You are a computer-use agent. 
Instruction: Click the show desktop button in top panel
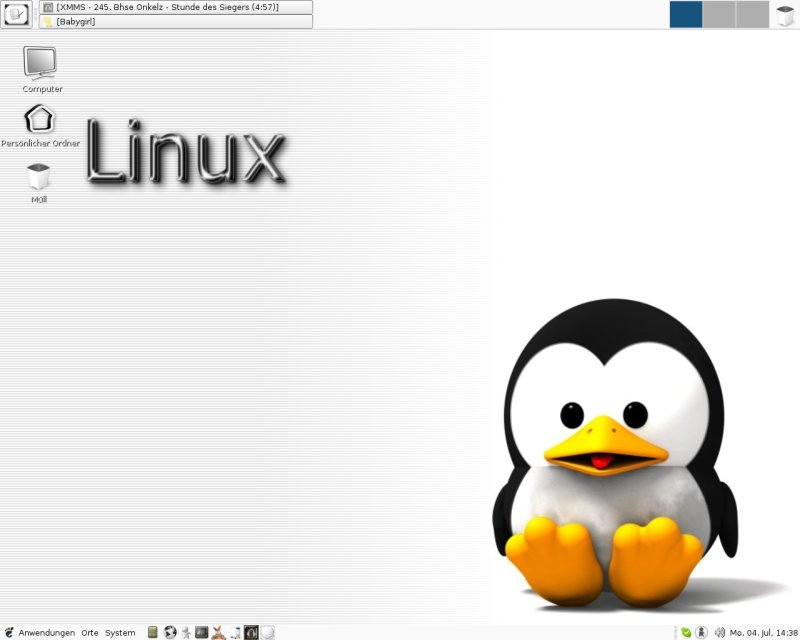pos(16,14)
